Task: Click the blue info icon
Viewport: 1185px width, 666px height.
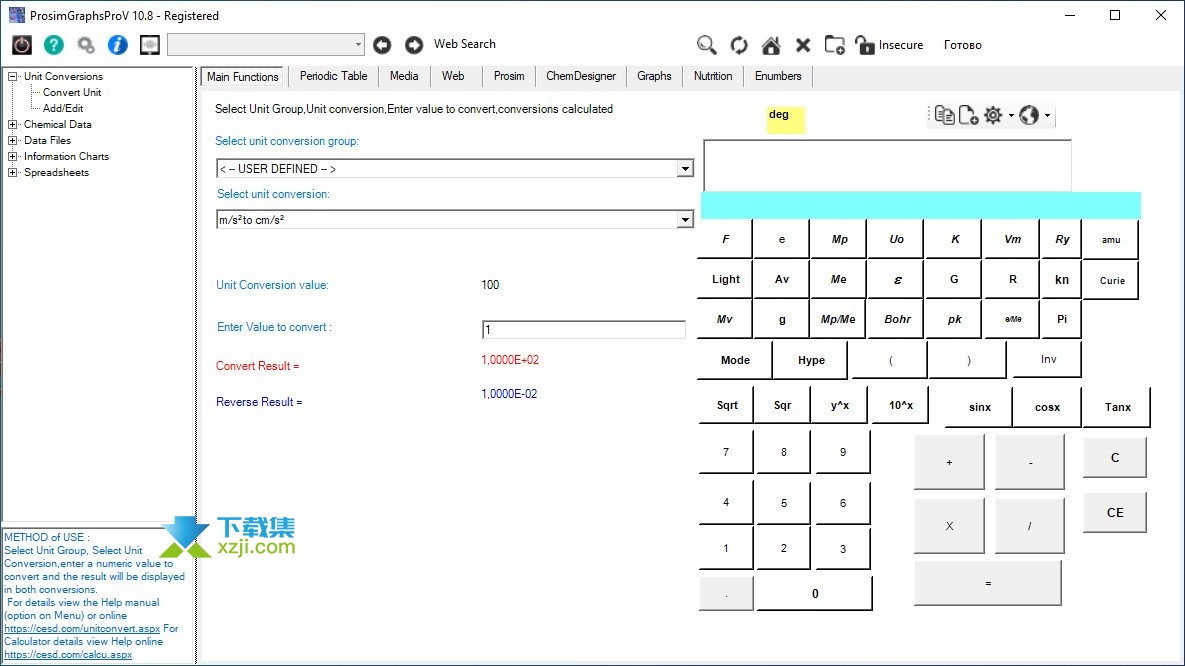Action: [x=118, y=45]
